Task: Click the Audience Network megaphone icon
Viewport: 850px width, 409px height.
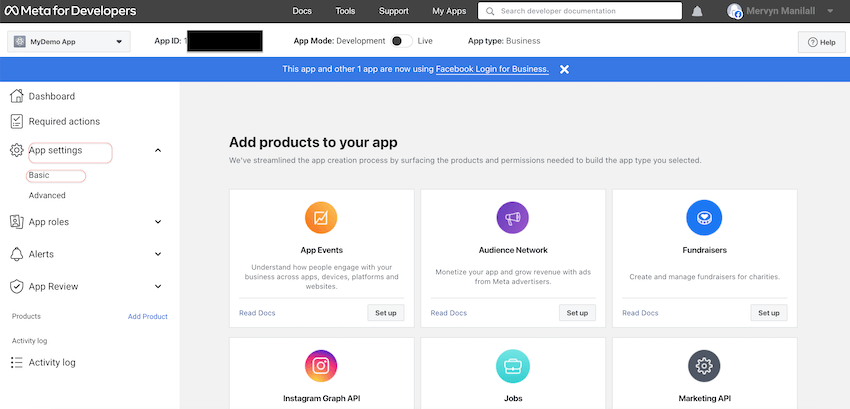Action: pyautogui.click(x=512, y=218)
